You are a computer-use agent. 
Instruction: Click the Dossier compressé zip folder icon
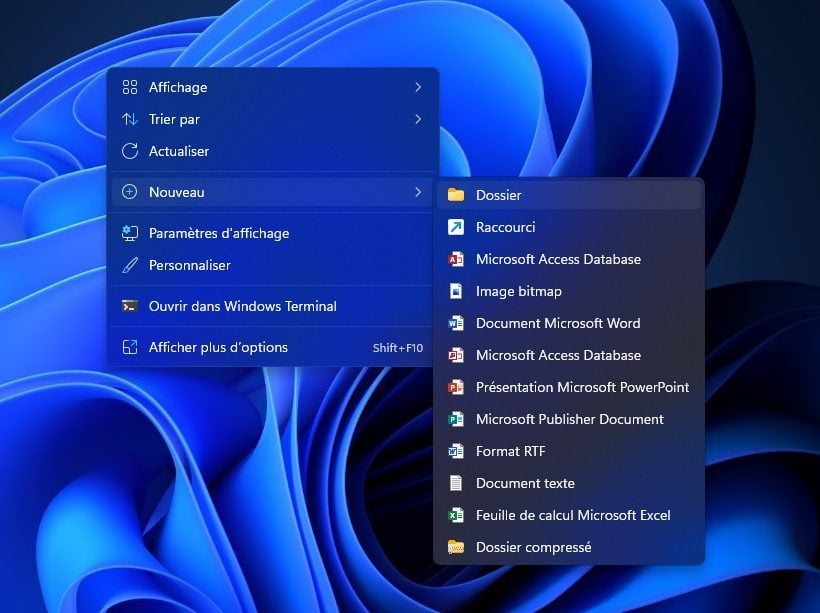pos(456,547)
